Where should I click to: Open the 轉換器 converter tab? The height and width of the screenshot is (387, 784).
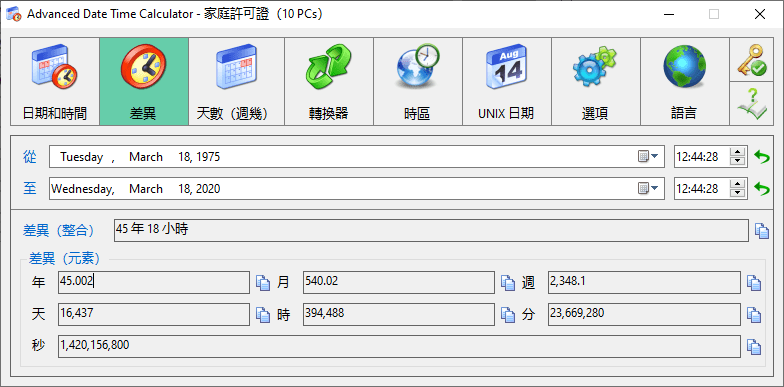pyautogui.click(x=329, y=82)
